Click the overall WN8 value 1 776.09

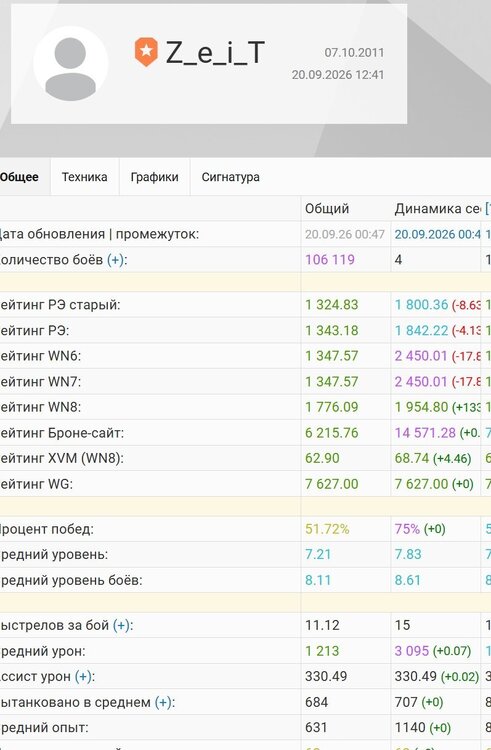tap(332, 407)
